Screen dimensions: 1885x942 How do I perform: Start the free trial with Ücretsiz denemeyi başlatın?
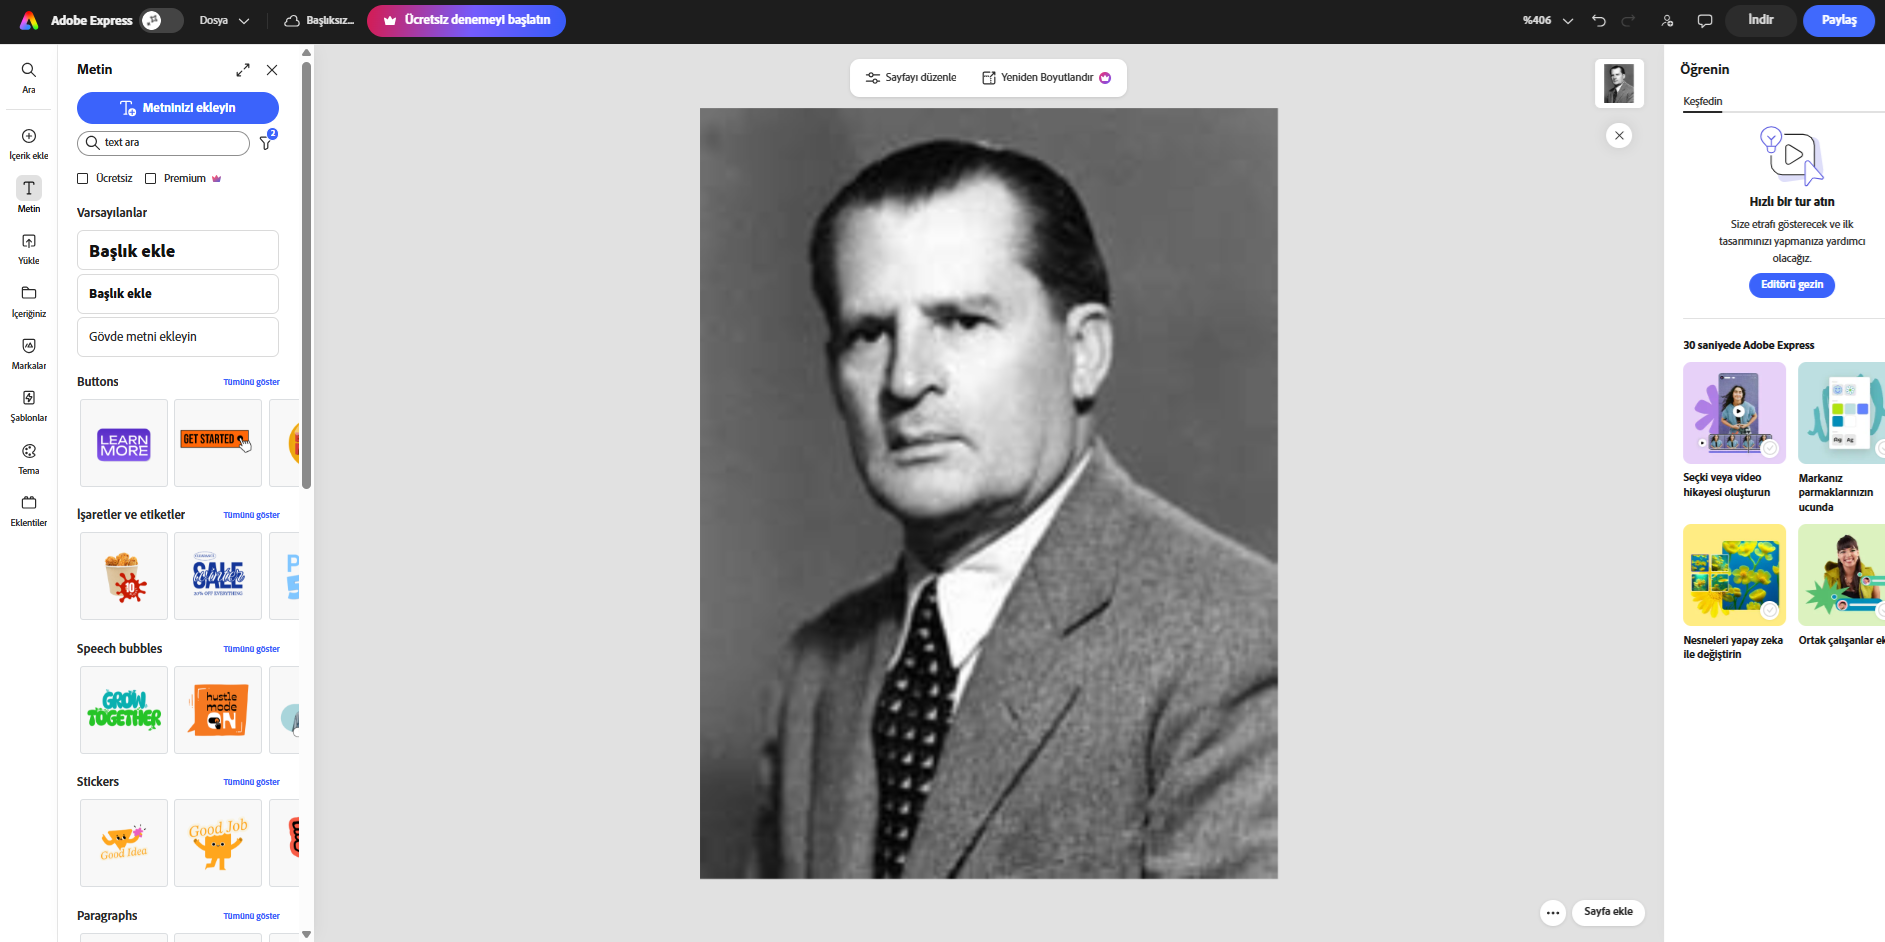point(466,20)
